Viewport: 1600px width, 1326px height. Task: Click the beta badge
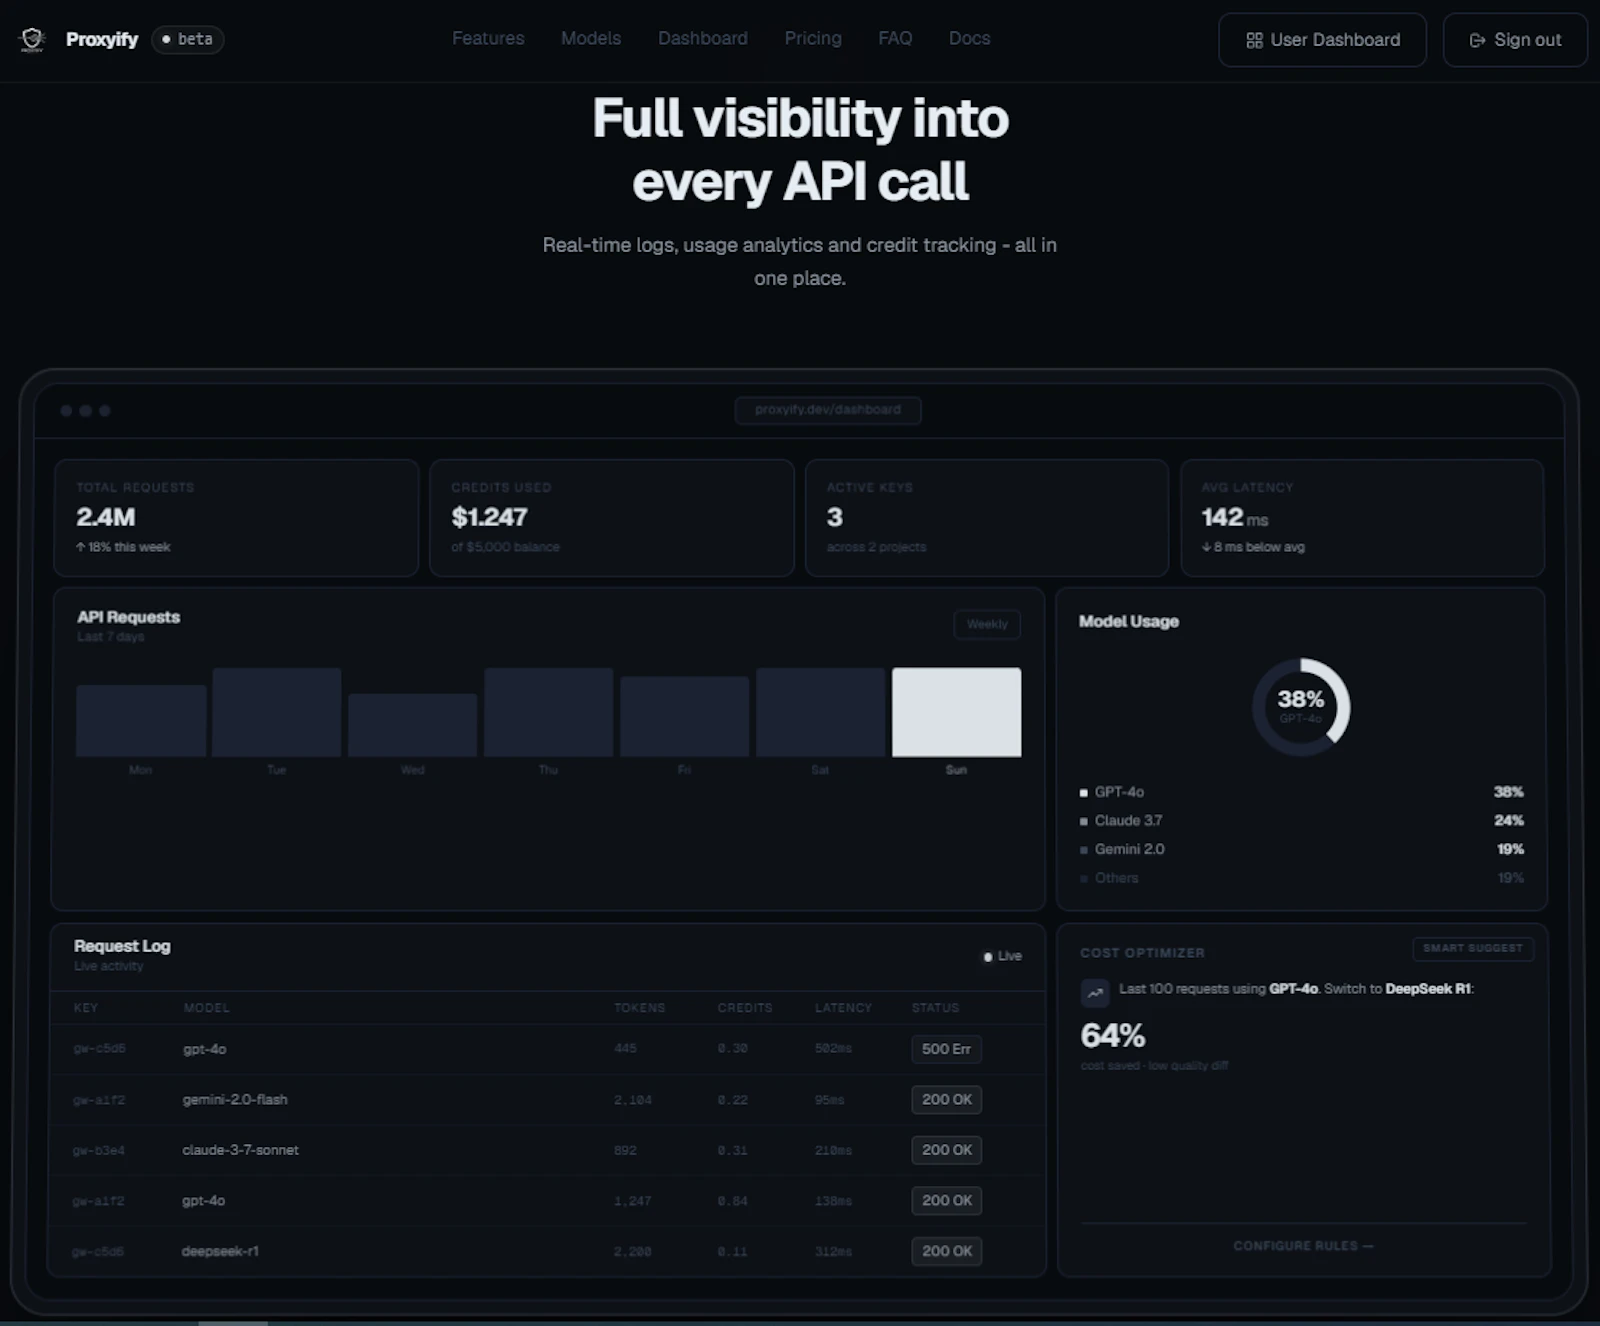(x=188, y=39)
